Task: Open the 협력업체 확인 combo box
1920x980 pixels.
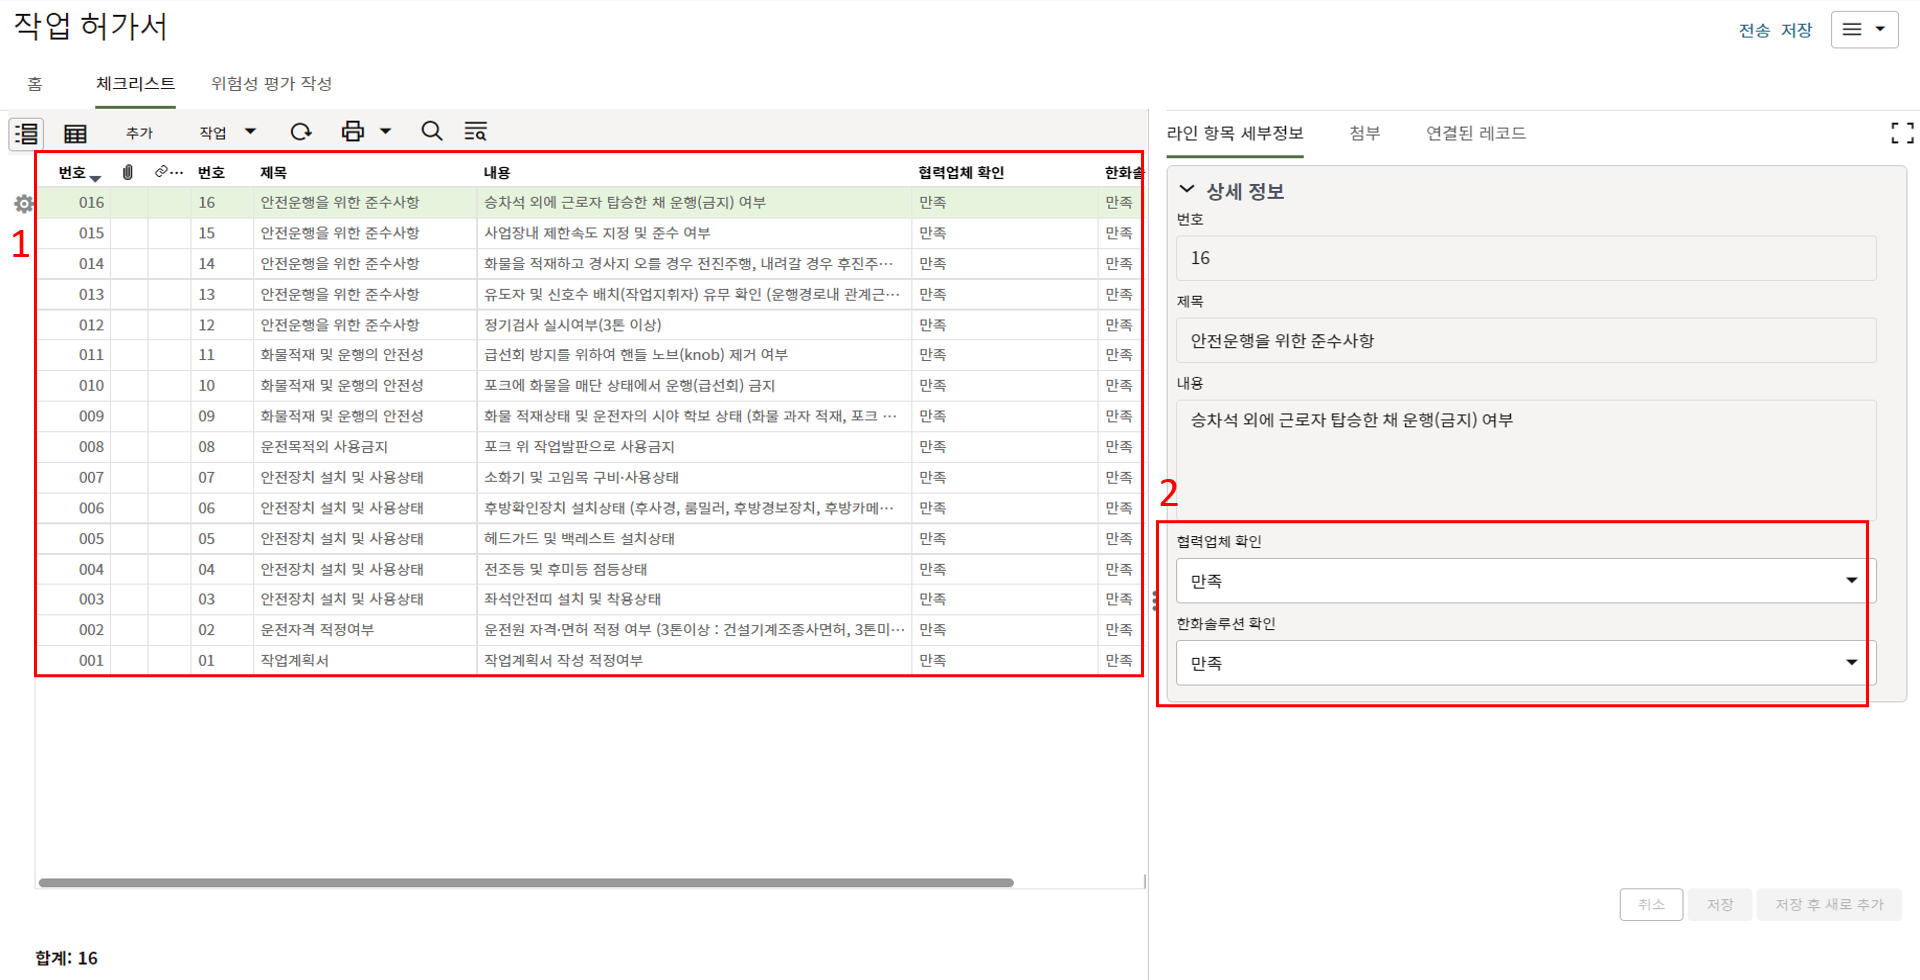Action: click(1524, 581)
